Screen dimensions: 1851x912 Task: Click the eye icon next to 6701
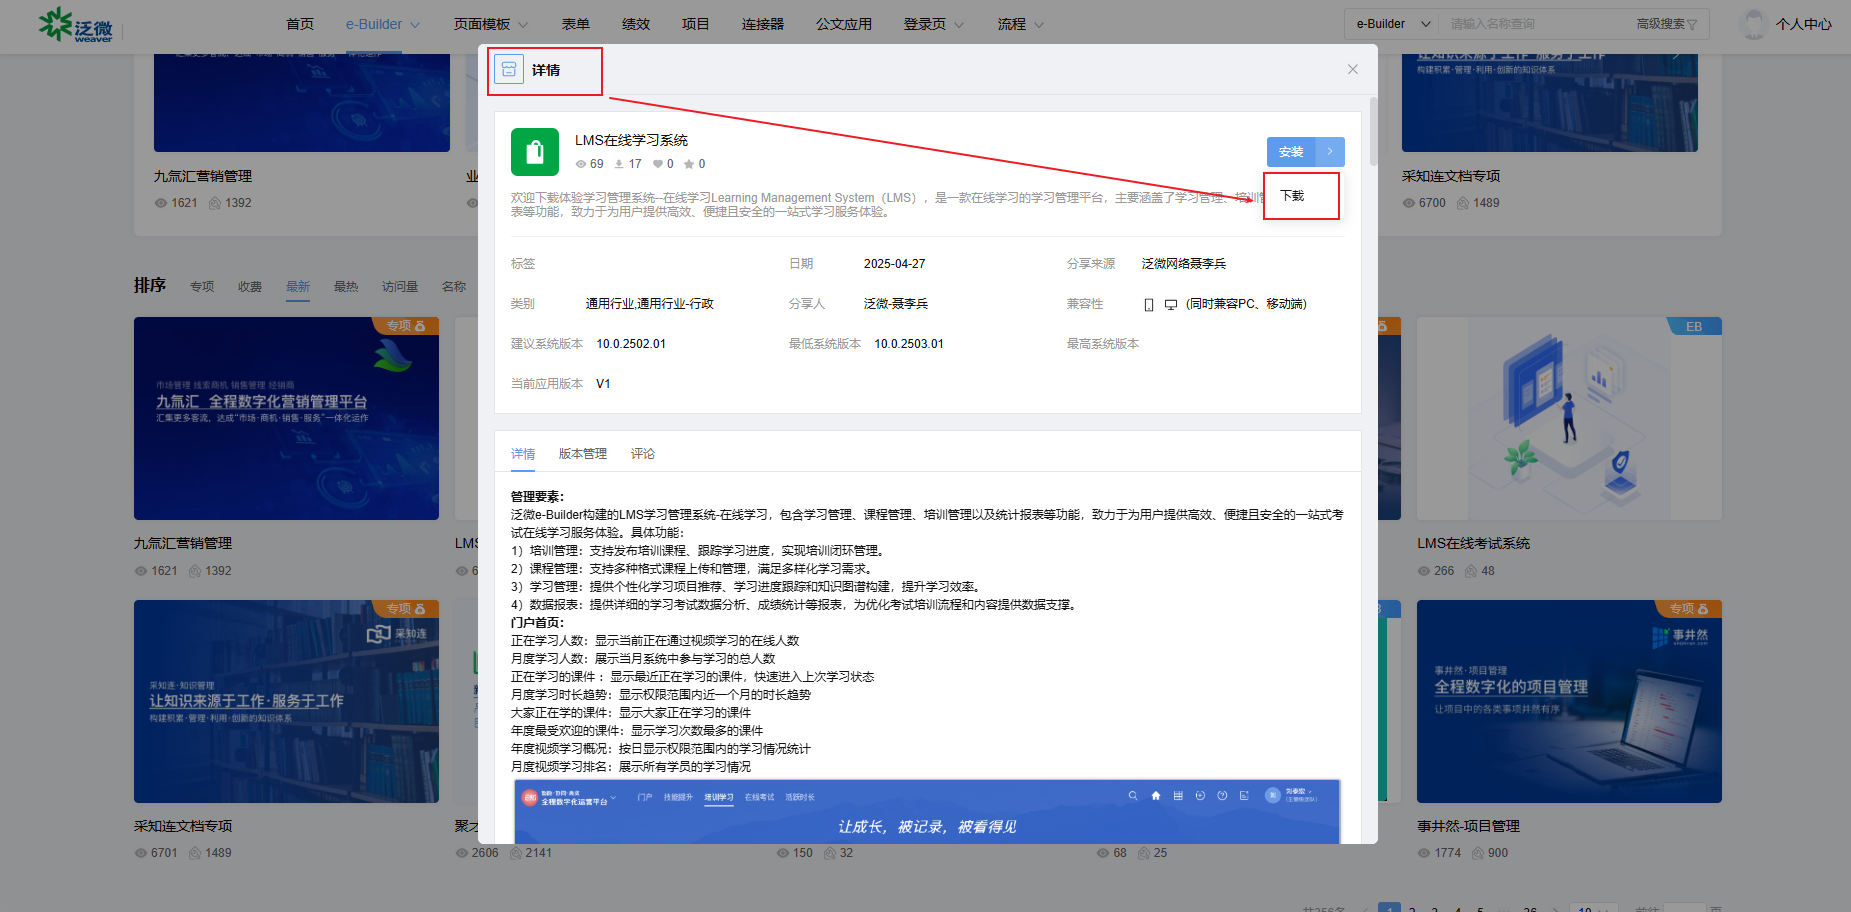coord(141,853)
